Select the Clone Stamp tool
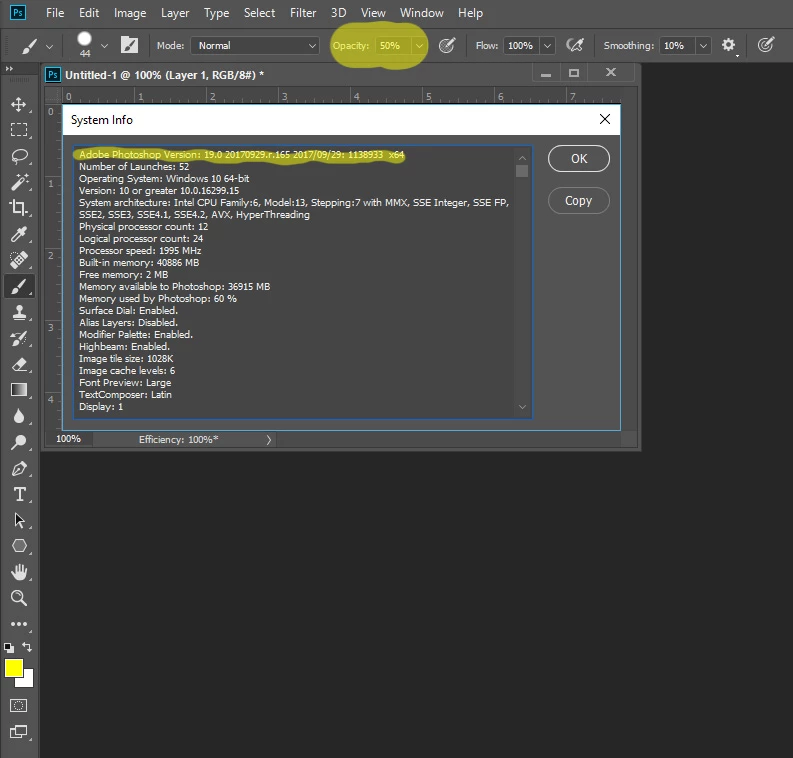793x758 pixels. pyautogui.click(x=19, y=312)
